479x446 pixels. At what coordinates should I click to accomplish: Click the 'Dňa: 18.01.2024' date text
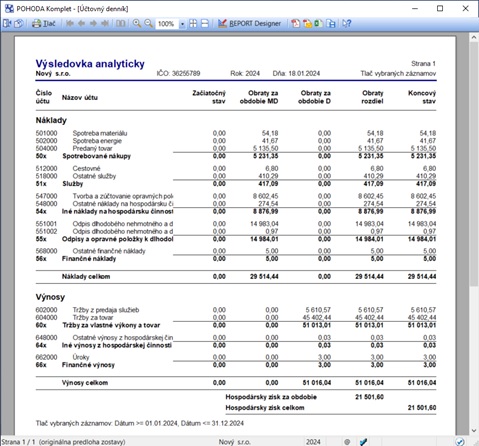296,73
